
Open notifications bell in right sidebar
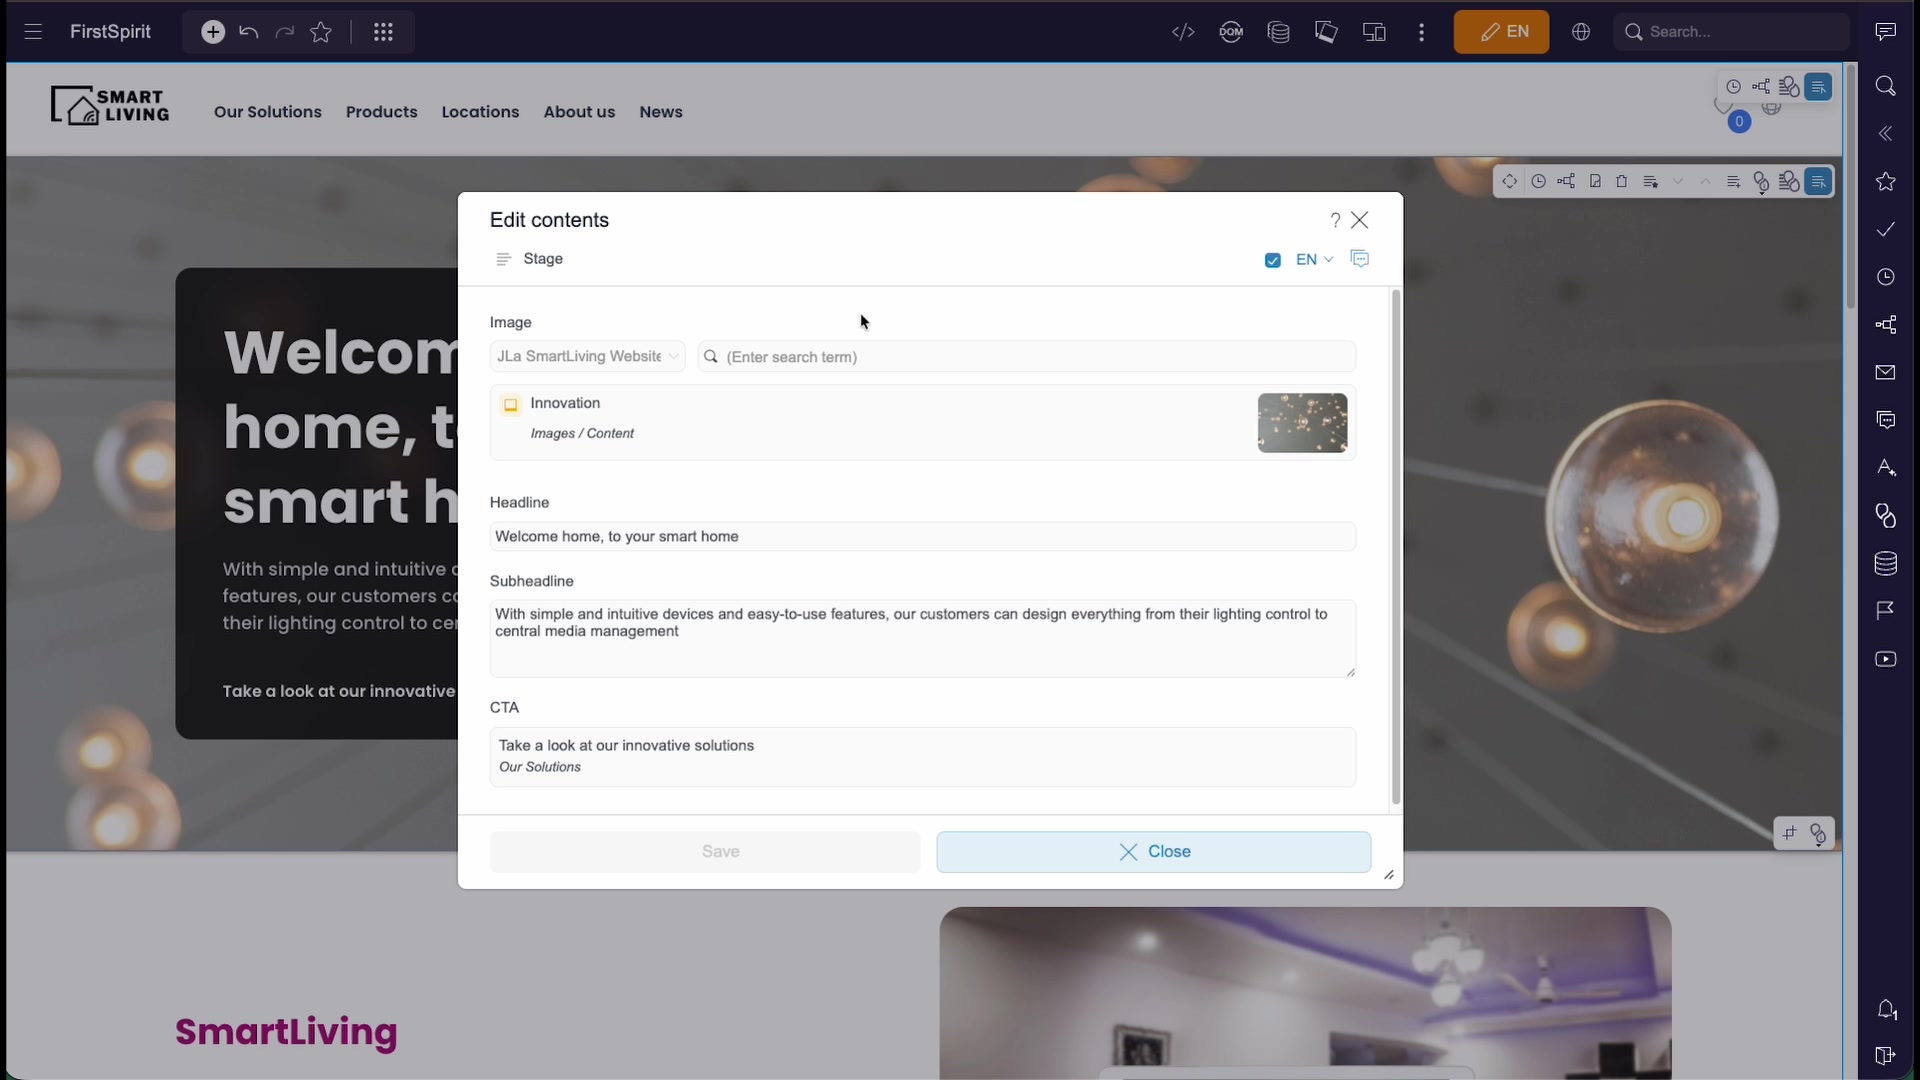1886,1010
